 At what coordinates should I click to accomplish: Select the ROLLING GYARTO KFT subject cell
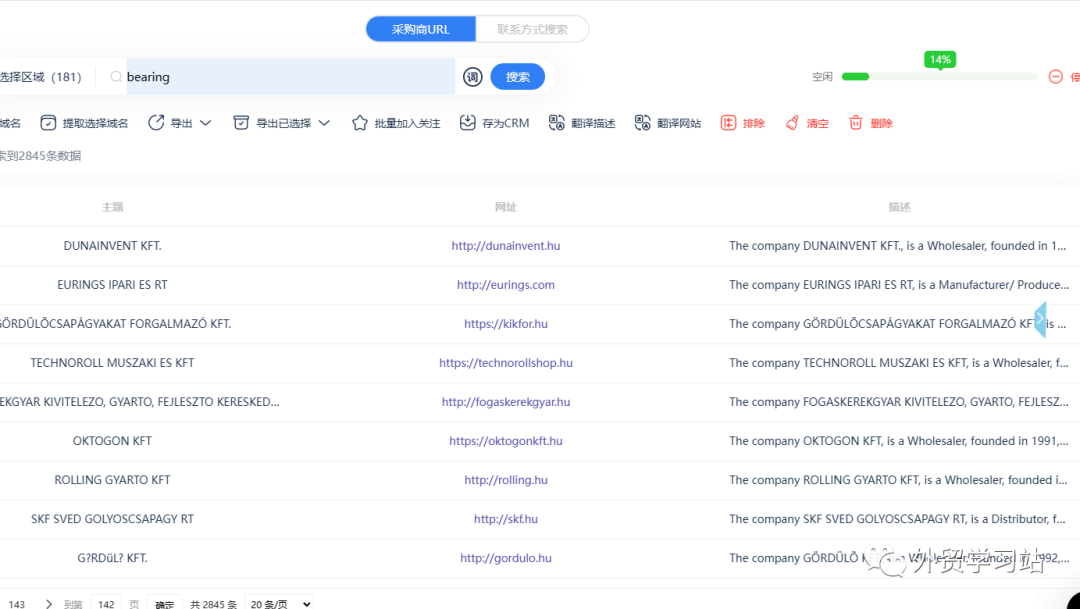tap(112, 480)
